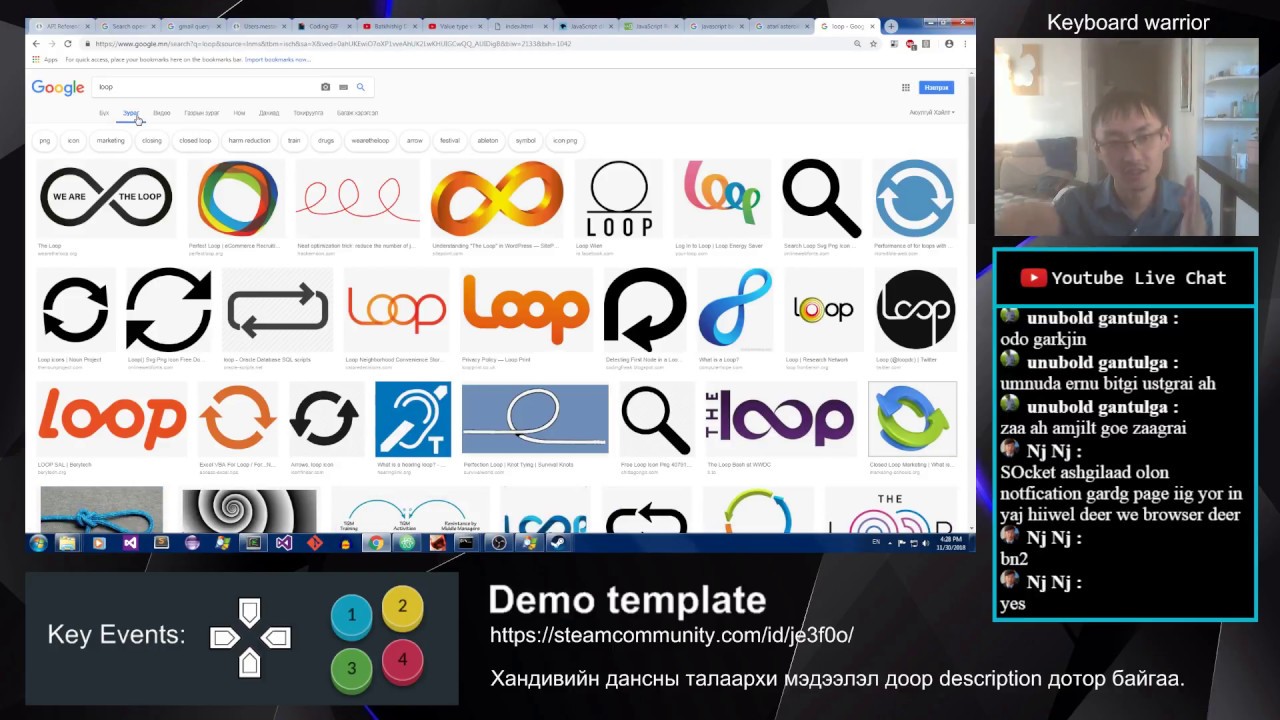This screenshot has height=720, width=1280.
Task: Reload the Google search page
Action: (x=68, y=44)
